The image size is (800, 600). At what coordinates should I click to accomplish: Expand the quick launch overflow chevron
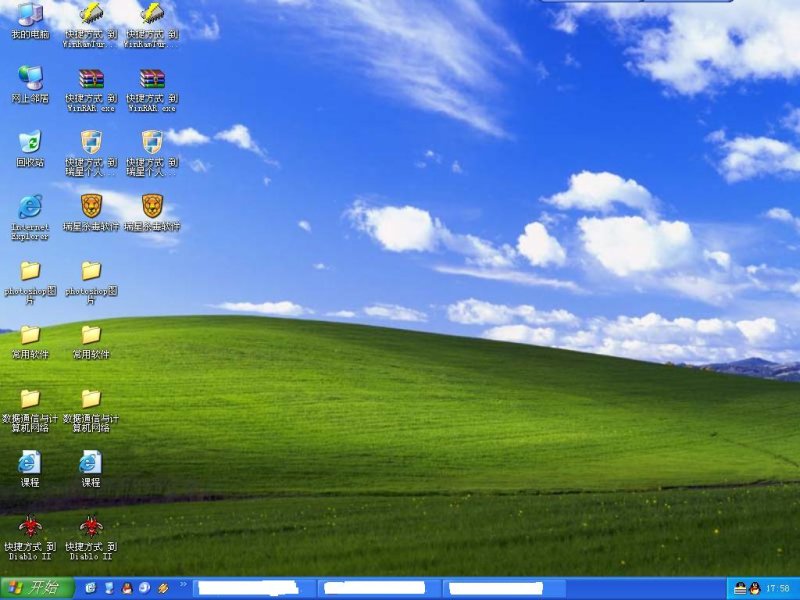click(x=182, y=584)
